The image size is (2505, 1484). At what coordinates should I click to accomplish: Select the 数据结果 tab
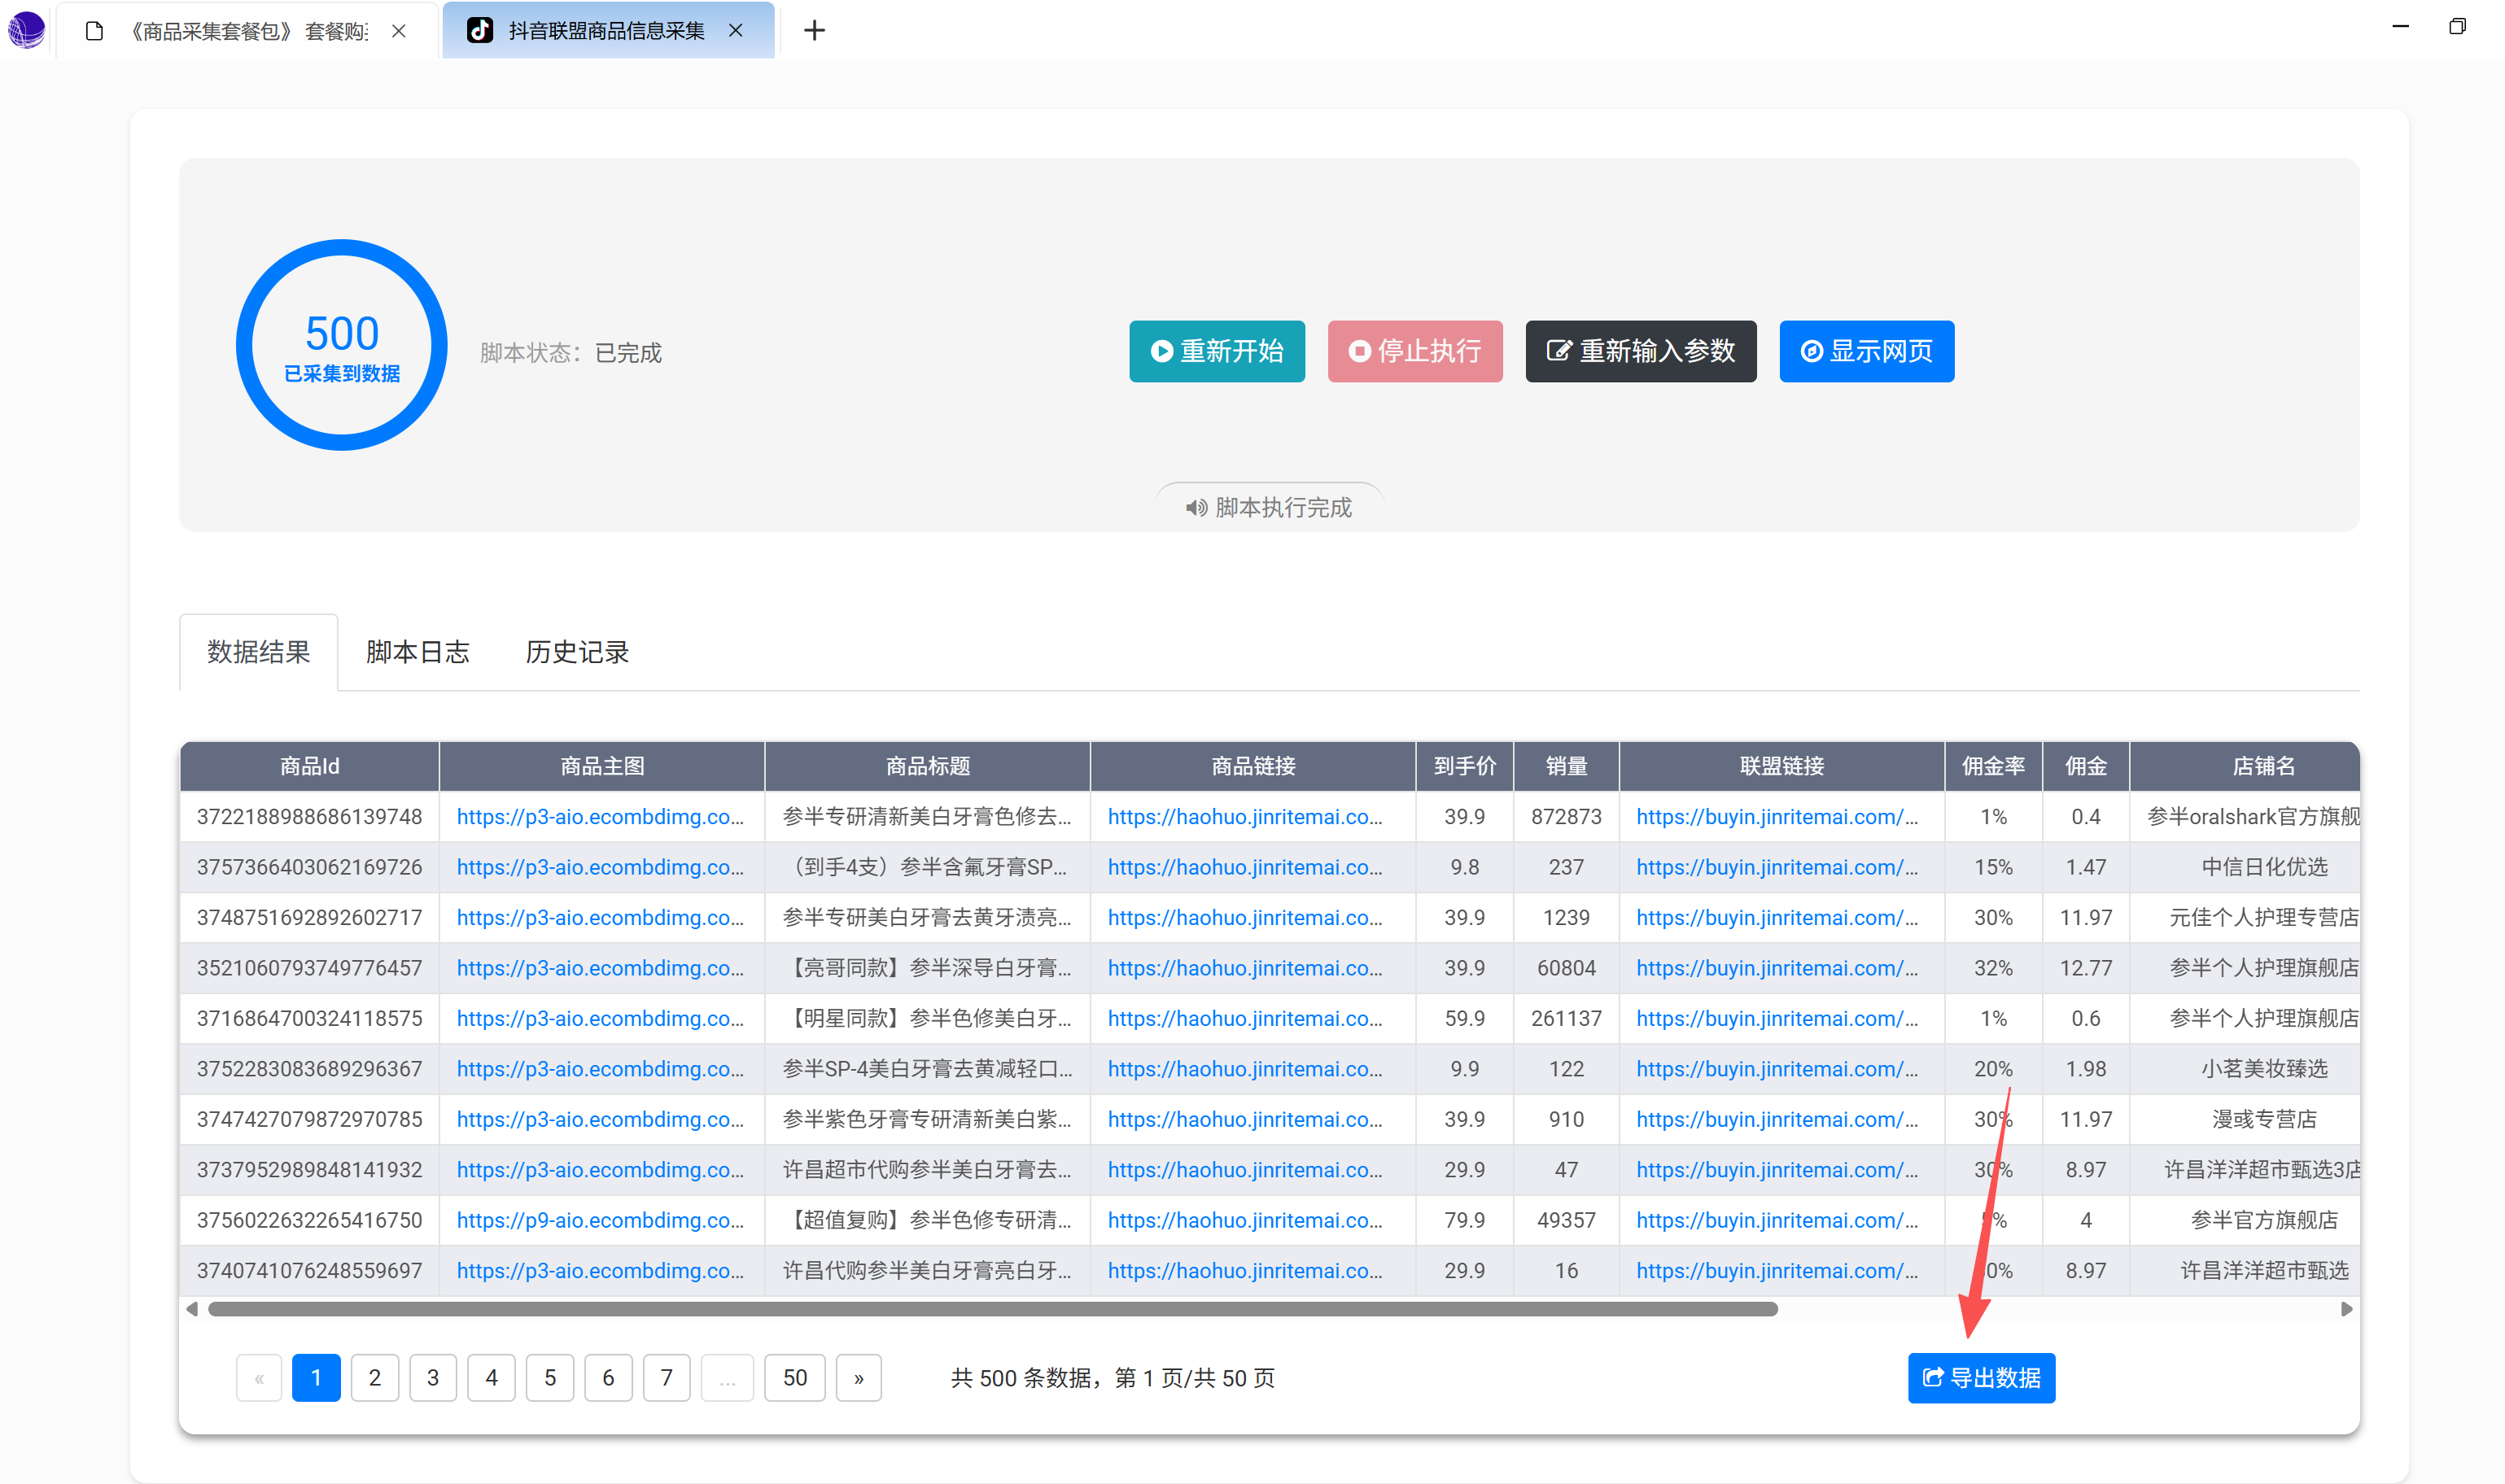pyautogui.click(x=259, y=652)
